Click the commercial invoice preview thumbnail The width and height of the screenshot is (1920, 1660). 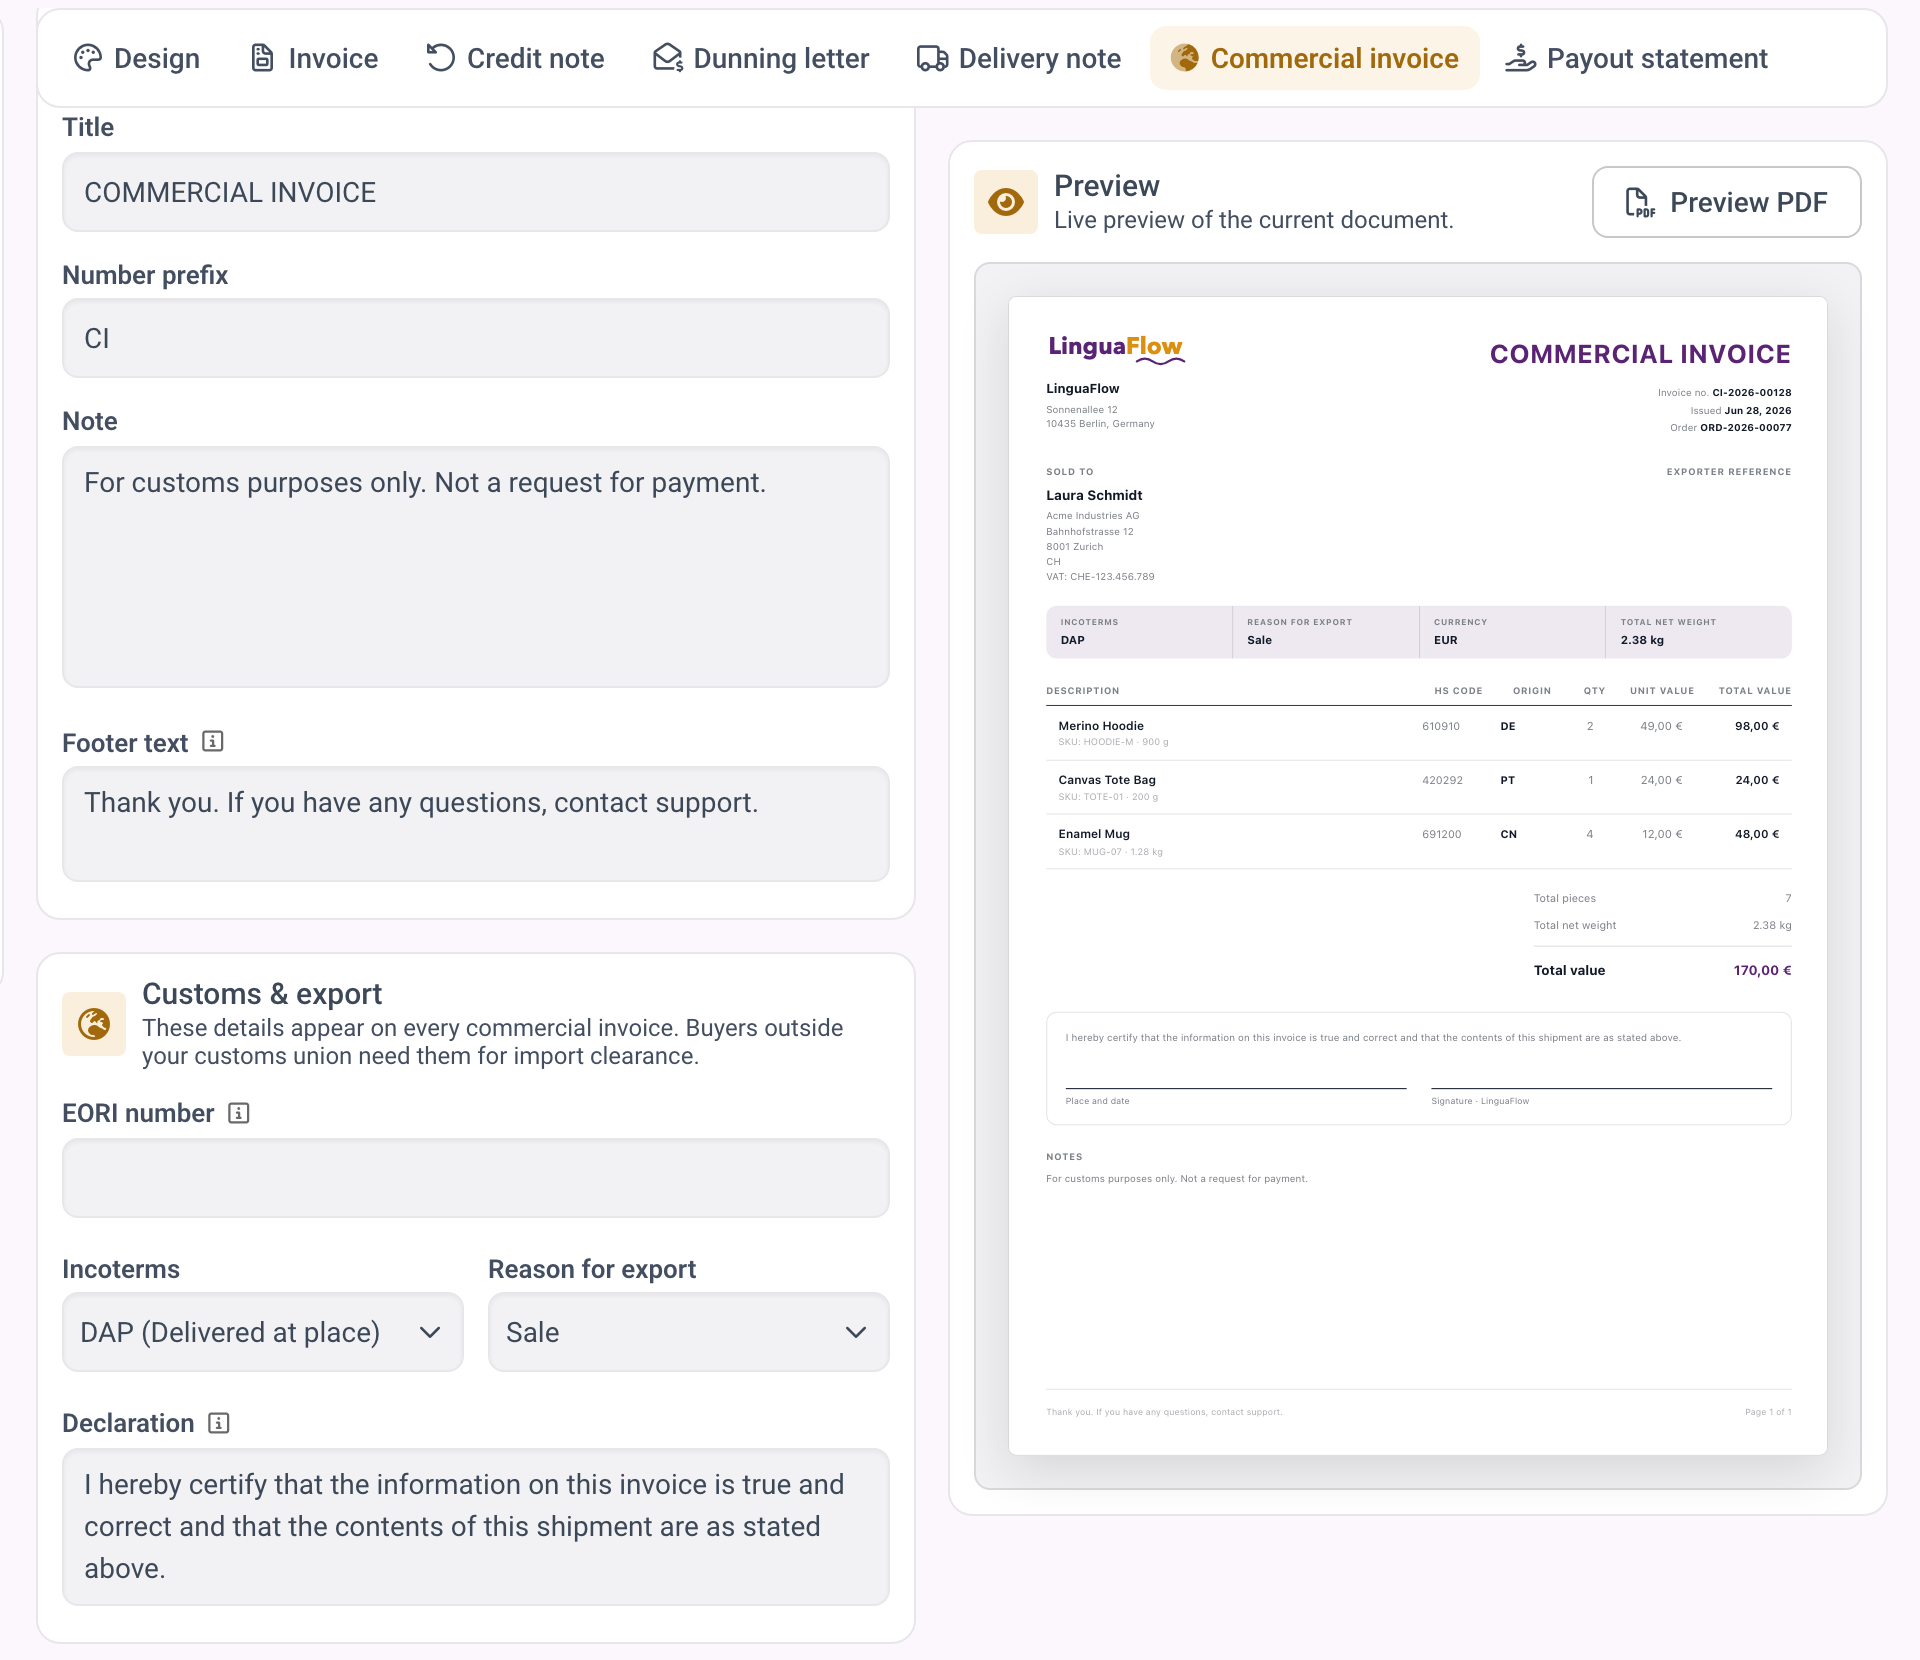pyautogui.click(x=1417, y=876)
